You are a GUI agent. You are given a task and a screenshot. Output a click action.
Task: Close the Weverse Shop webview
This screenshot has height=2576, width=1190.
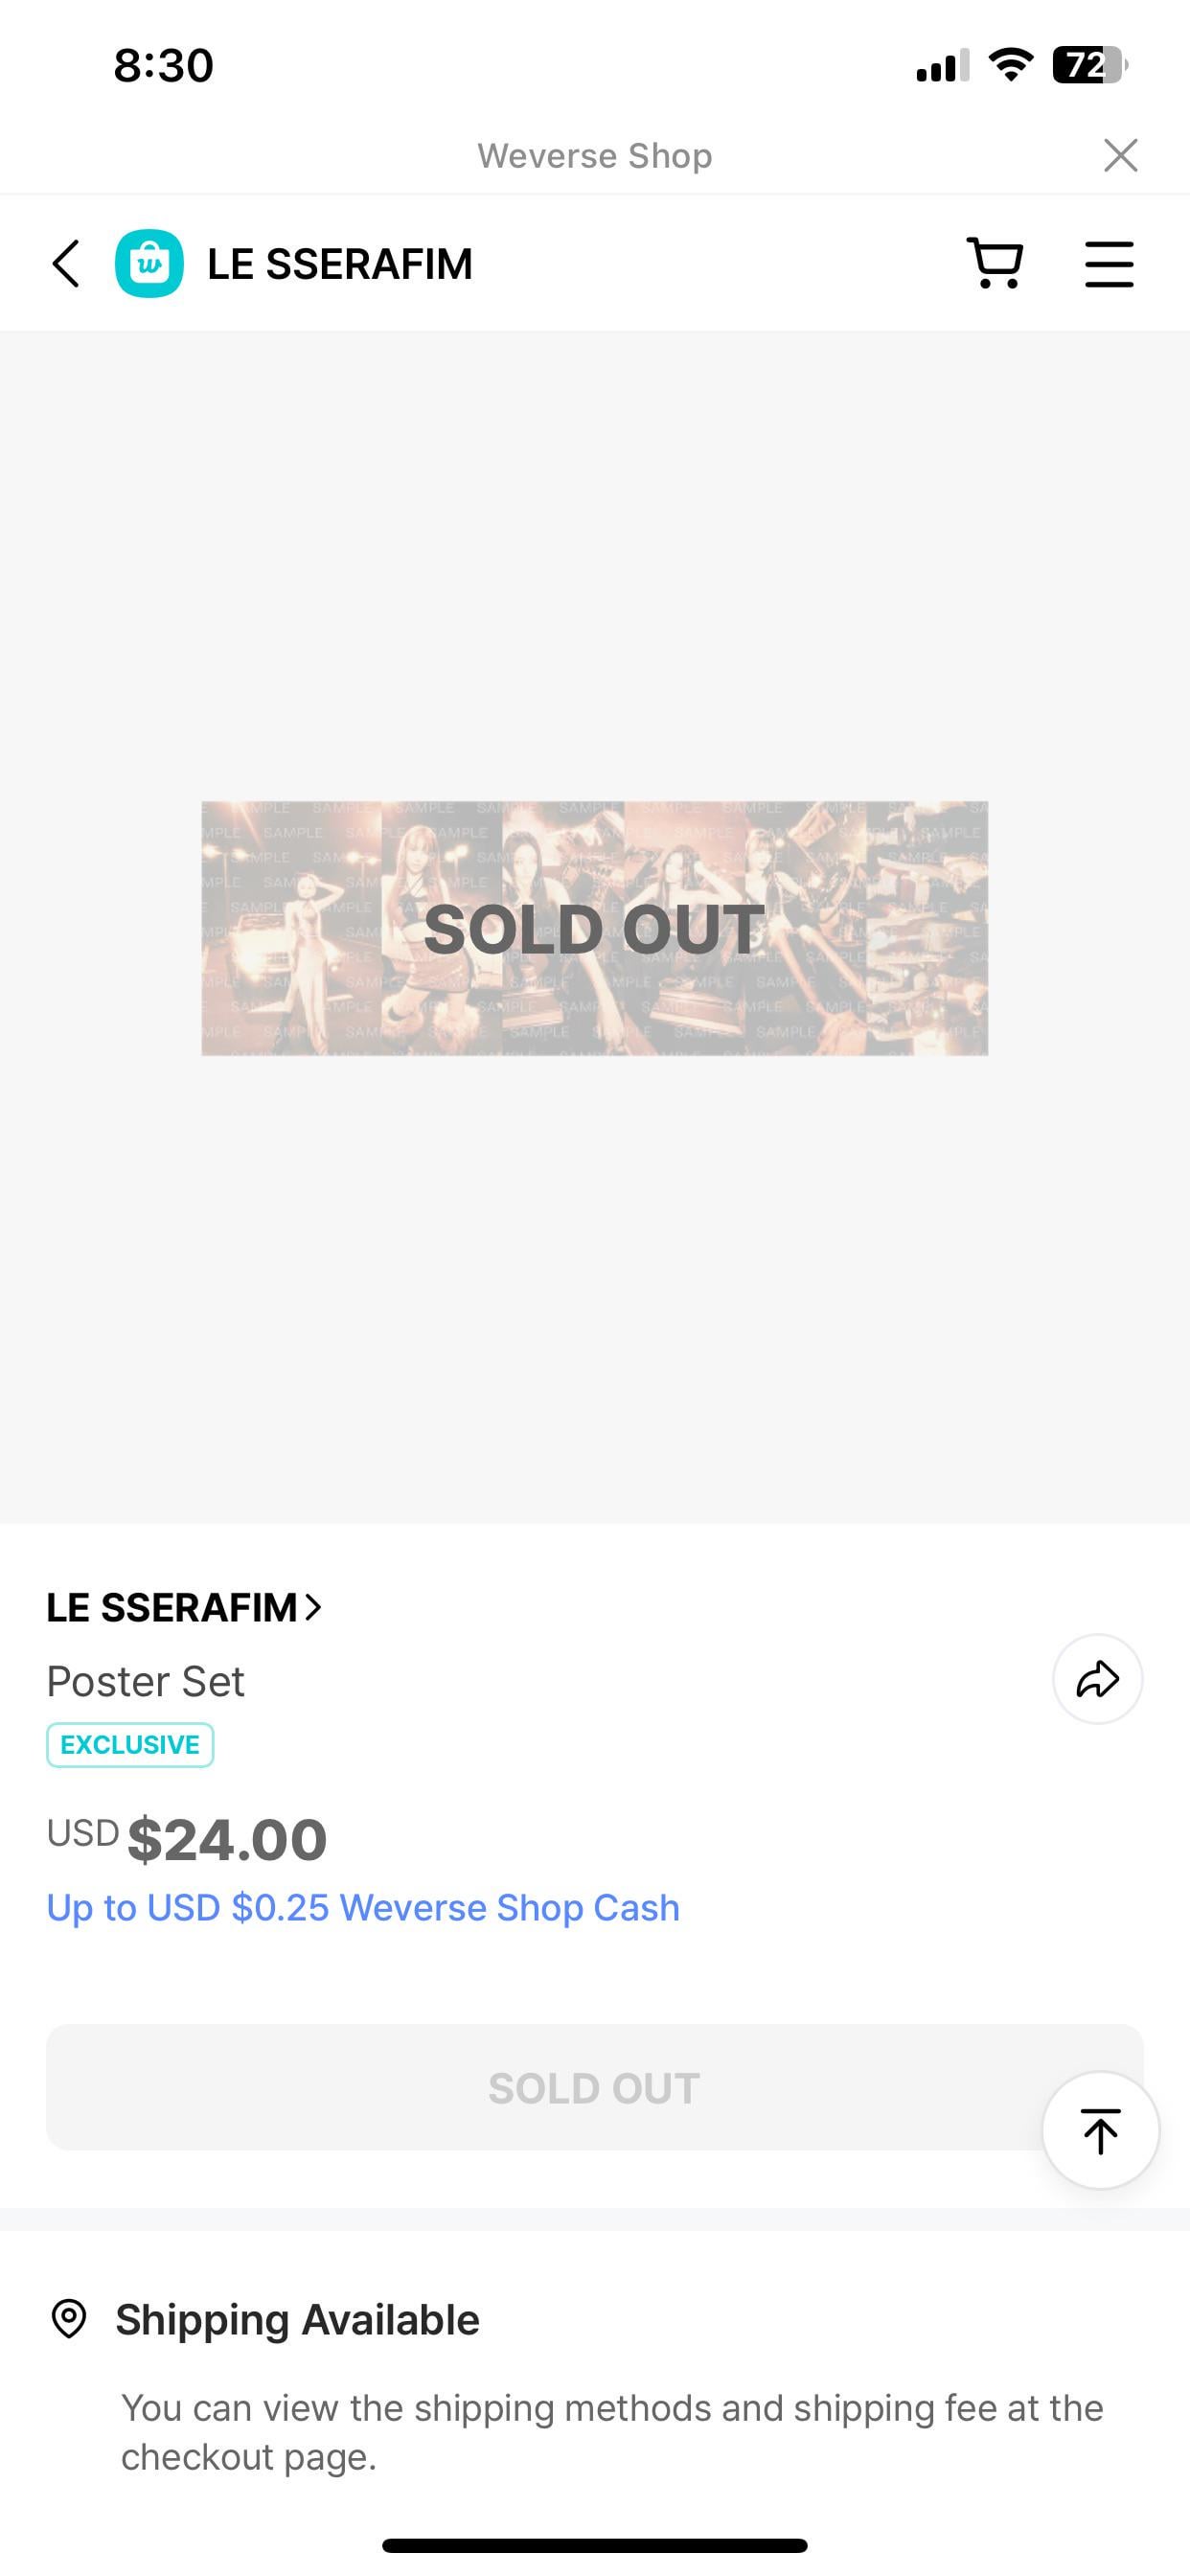[1120, 155]
